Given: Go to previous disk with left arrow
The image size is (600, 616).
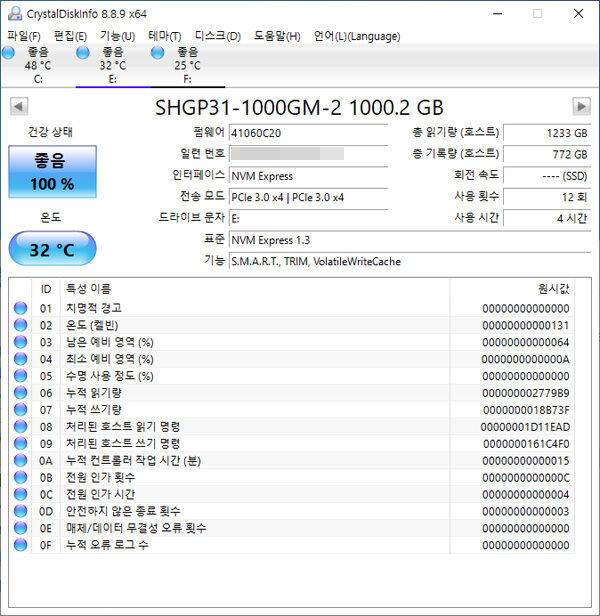Looking at the screenshot, I should (19, 106).
